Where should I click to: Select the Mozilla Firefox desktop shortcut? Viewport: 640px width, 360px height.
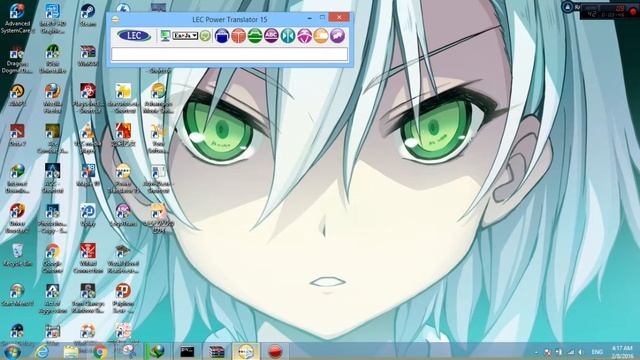[53, 98]
